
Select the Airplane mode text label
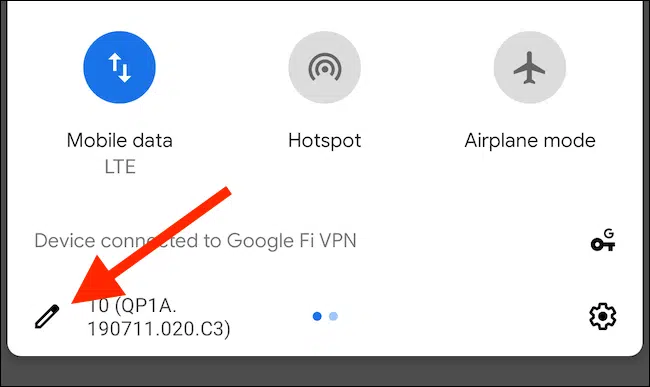(530, 141)
